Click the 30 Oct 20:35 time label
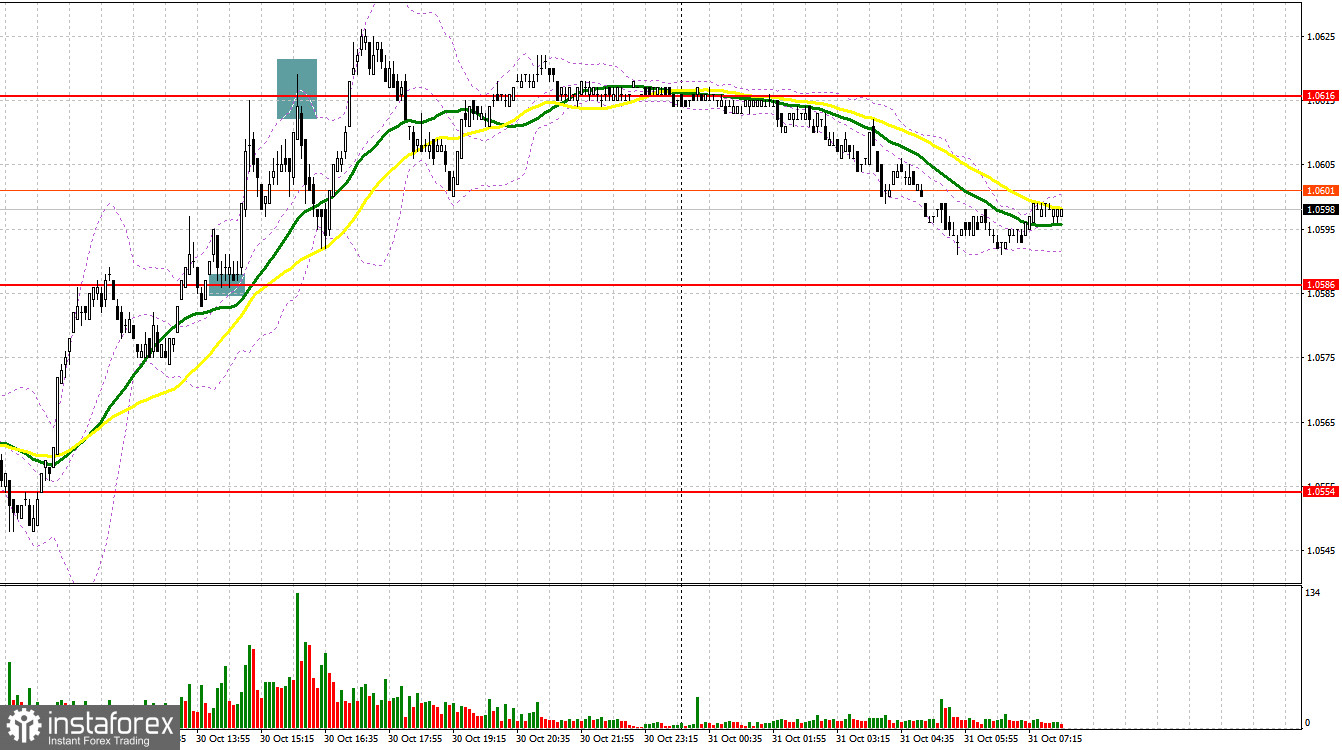 coord(544,739)
